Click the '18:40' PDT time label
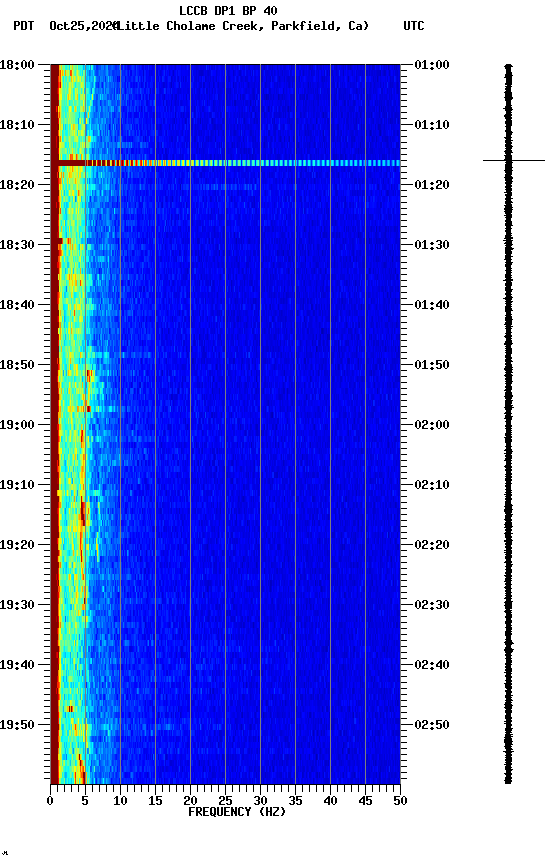552x864 pixels. [17, 305]
